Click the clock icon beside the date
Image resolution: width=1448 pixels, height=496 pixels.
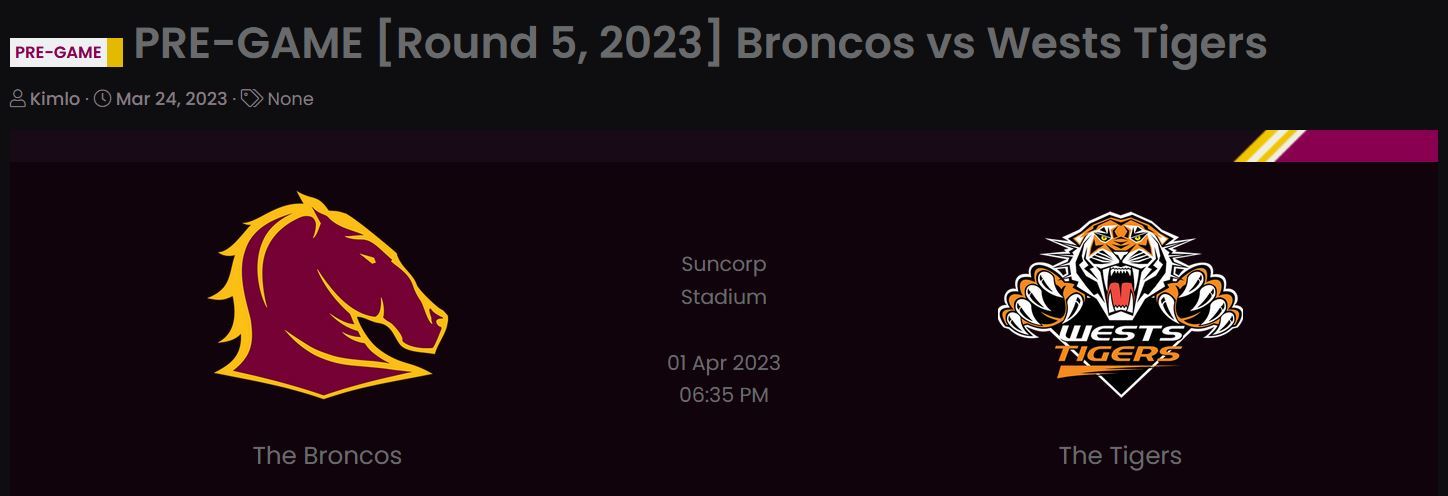[102, 98]
